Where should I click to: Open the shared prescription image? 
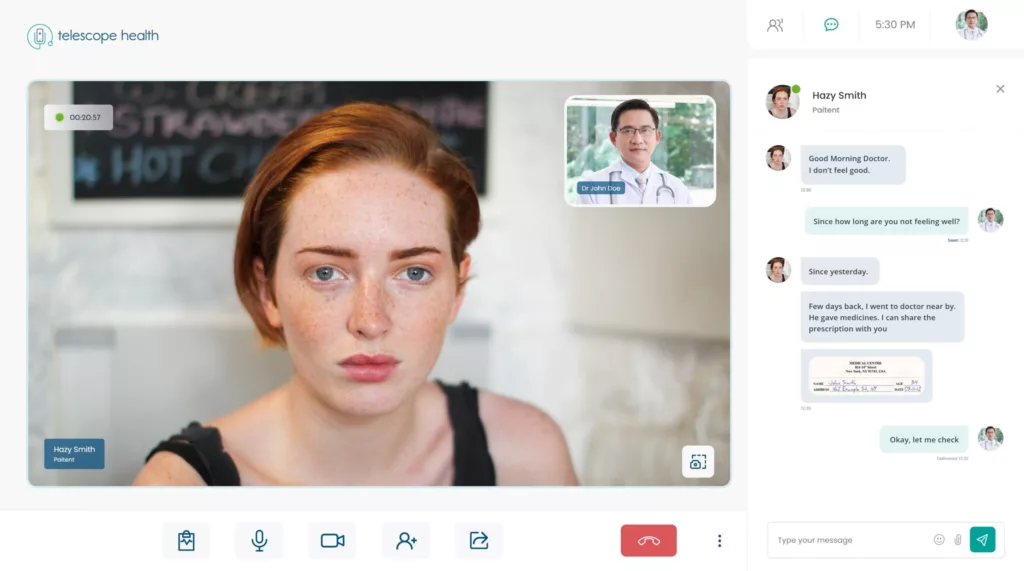point(866,376)
